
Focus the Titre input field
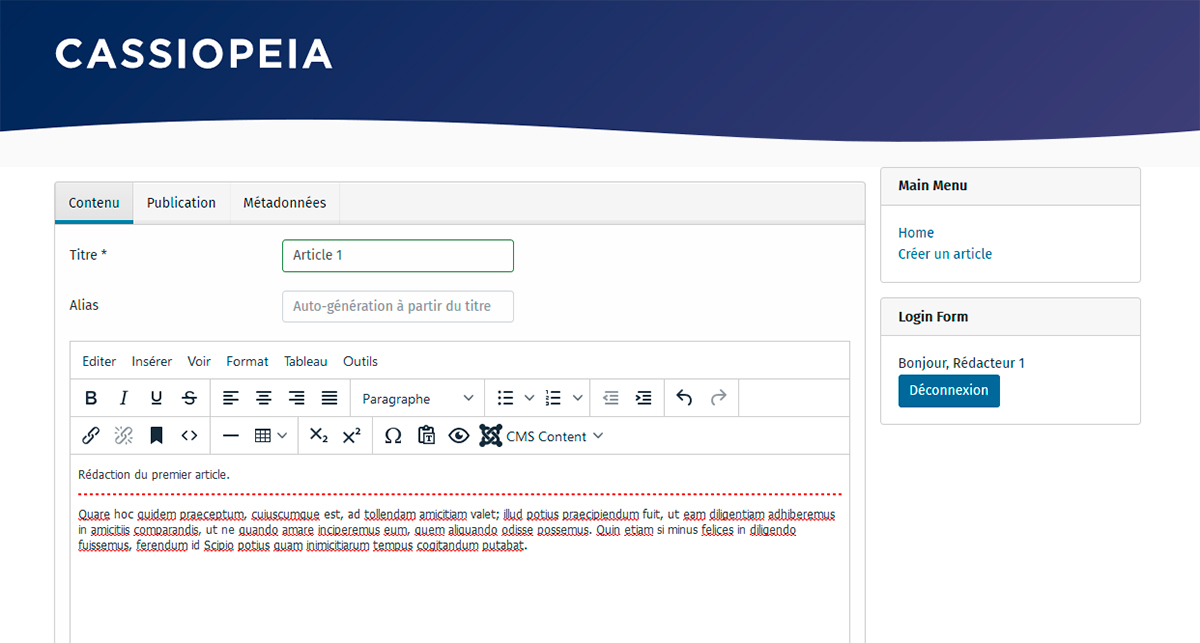[398, 255]
